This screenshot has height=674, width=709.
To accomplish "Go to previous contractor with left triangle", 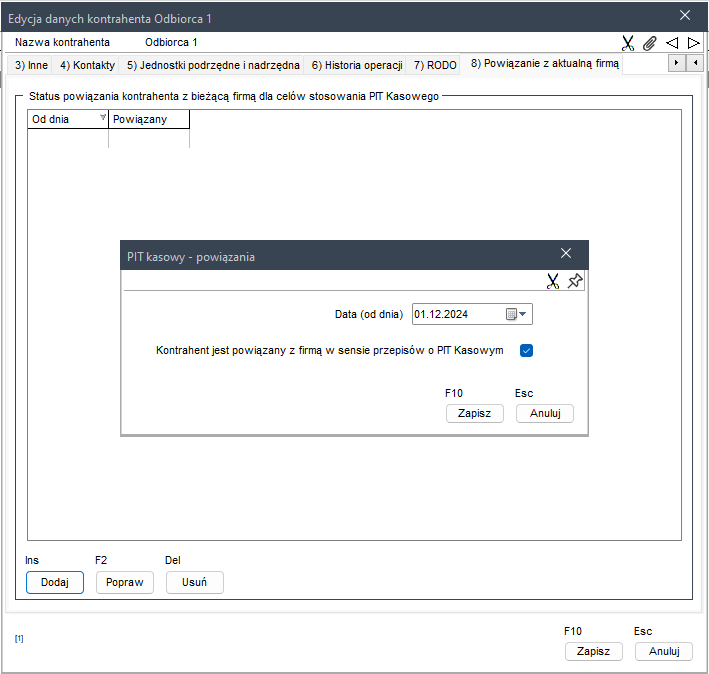I will point(672,43).
